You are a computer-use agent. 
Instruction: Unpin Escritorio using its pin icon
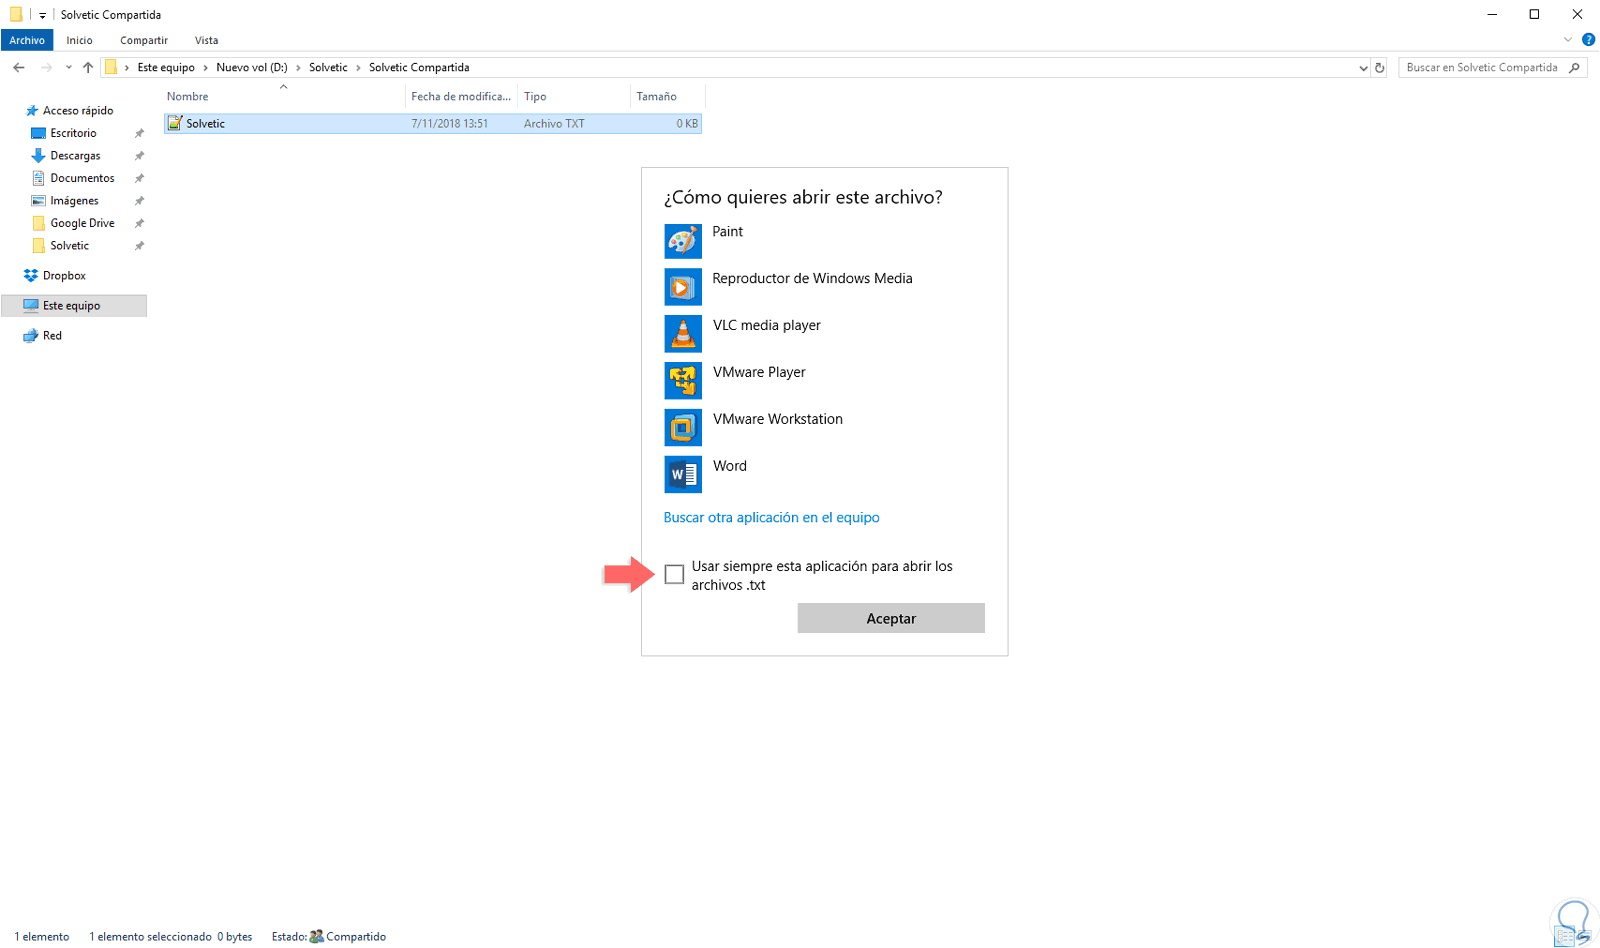point(139,133)
